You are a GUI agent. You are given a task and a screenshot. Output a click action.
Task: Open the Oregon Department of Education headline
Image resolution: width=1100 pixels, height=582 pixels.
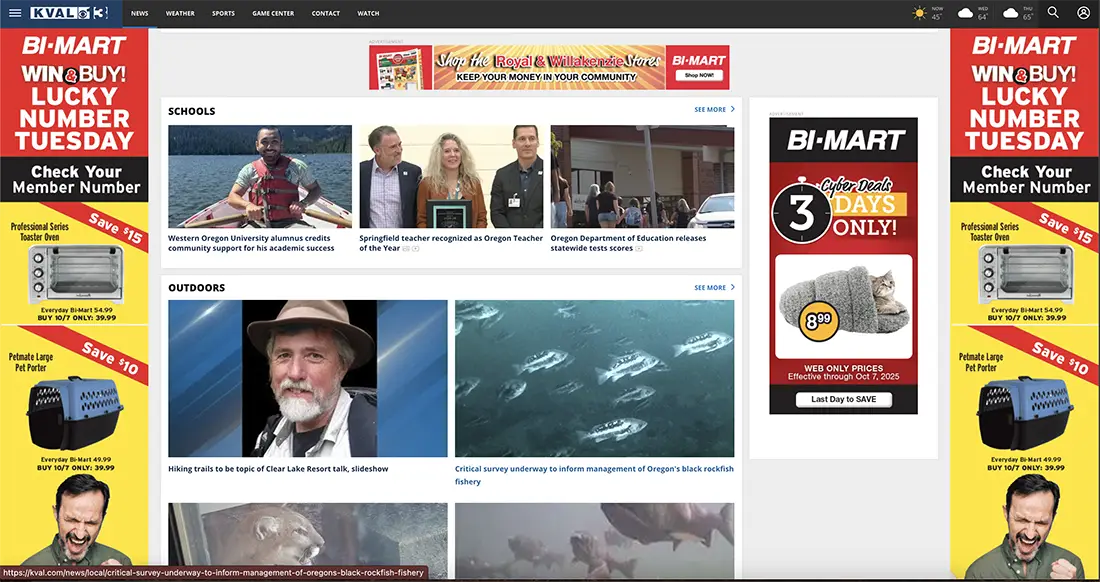[628, 243]
